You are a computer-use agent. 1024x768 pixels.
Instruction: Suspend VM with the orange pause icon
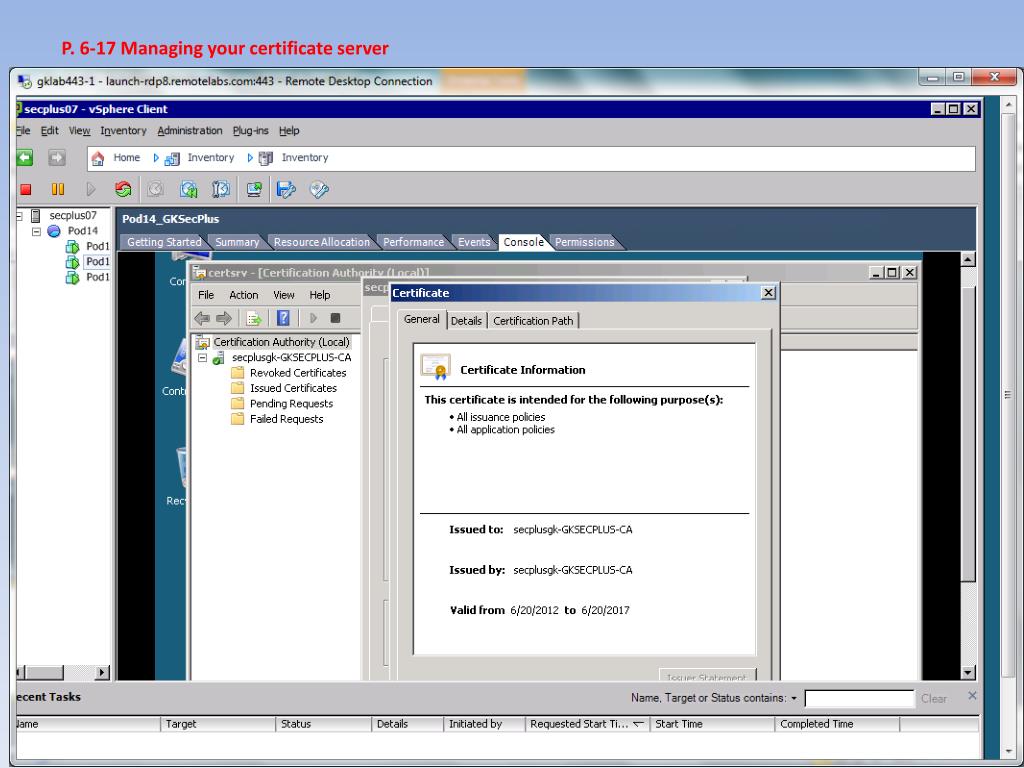(x=58, y=189)
